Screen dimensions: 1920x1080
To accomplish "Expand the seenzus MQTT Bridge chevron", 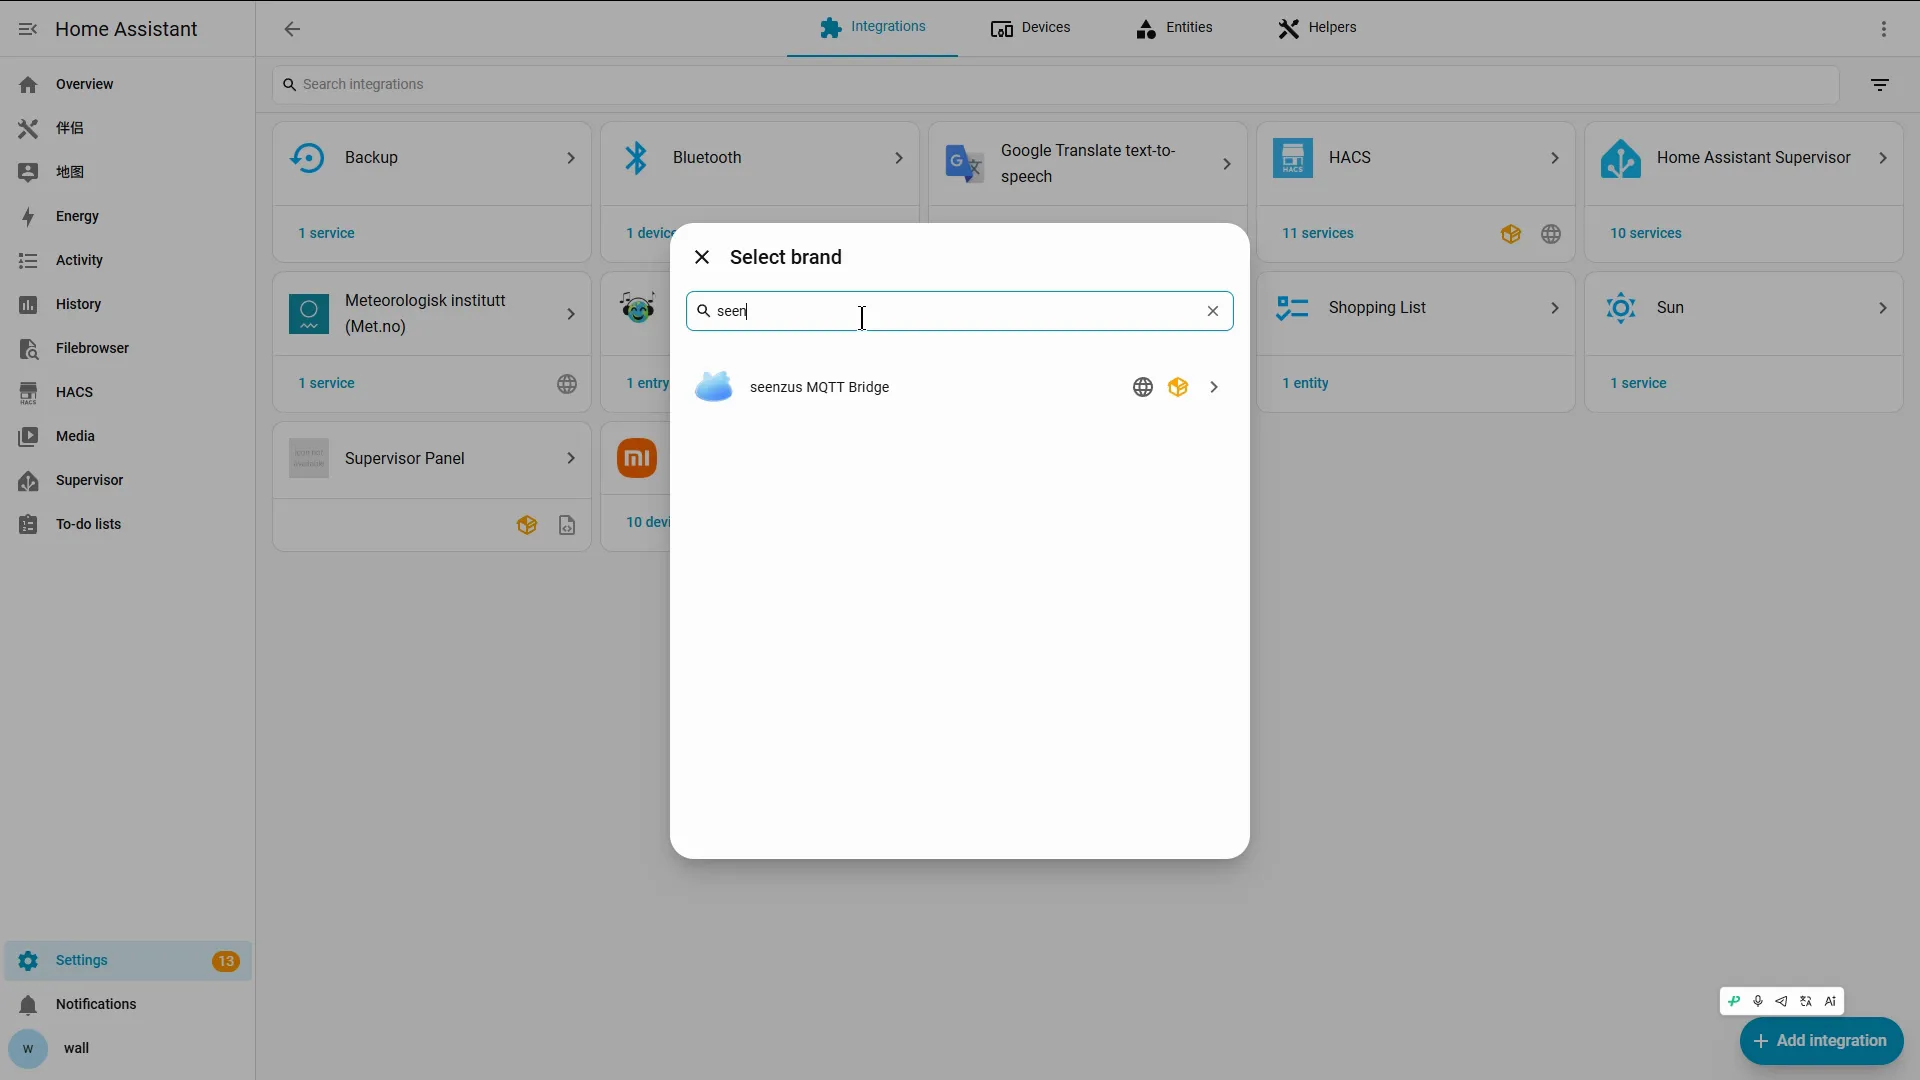I will 1214,387.
